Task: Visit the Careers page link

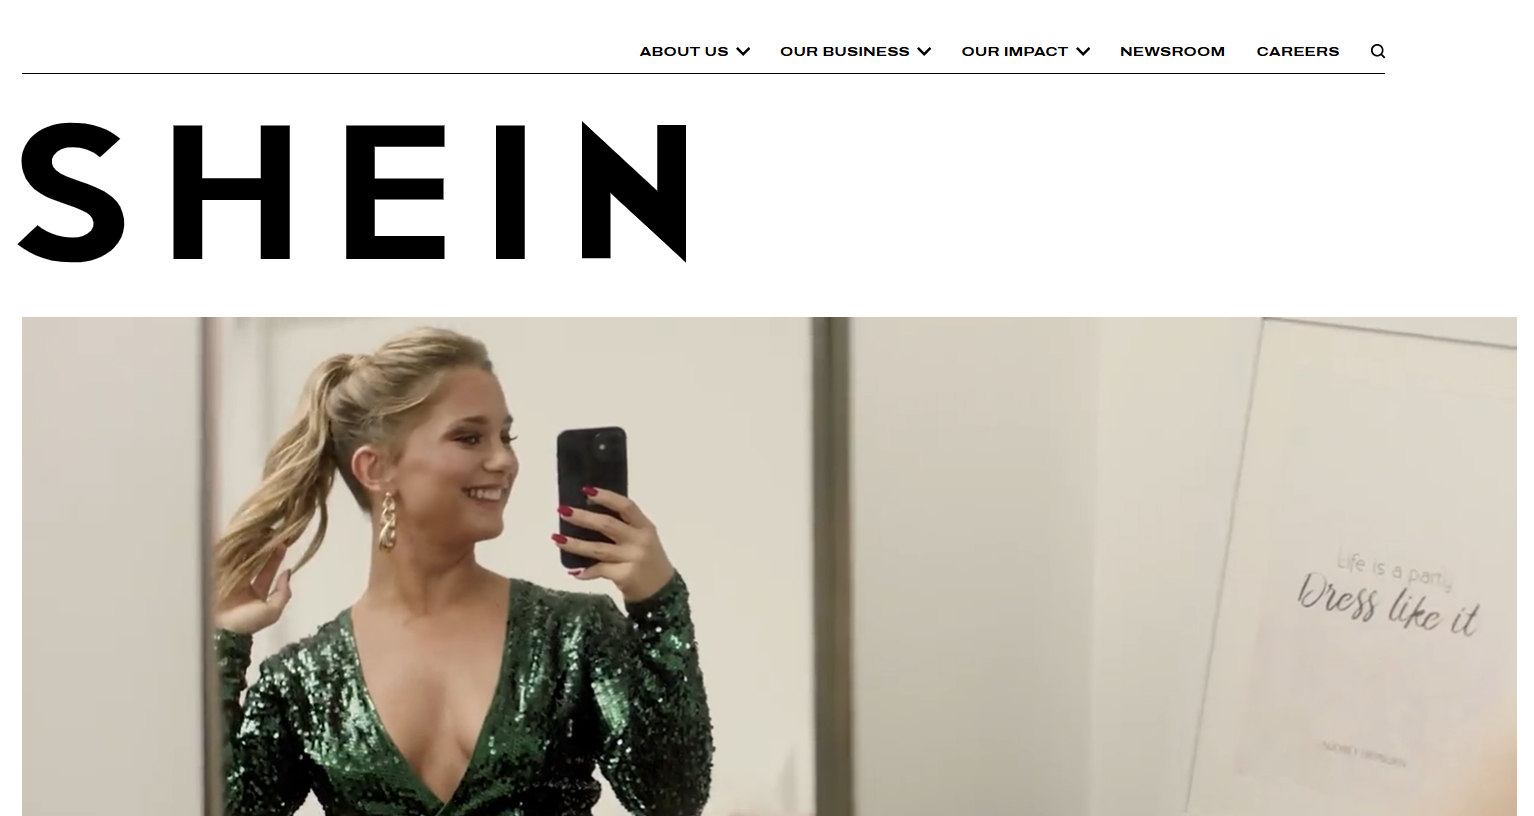Action: click(1297, 51)
